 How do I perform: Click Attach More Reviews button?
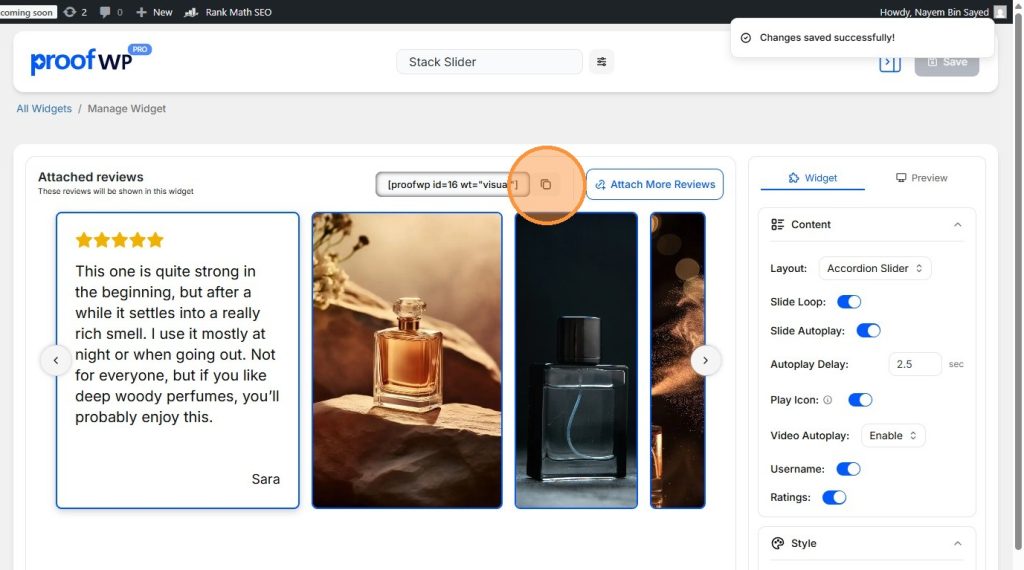[x=655, y=185]
